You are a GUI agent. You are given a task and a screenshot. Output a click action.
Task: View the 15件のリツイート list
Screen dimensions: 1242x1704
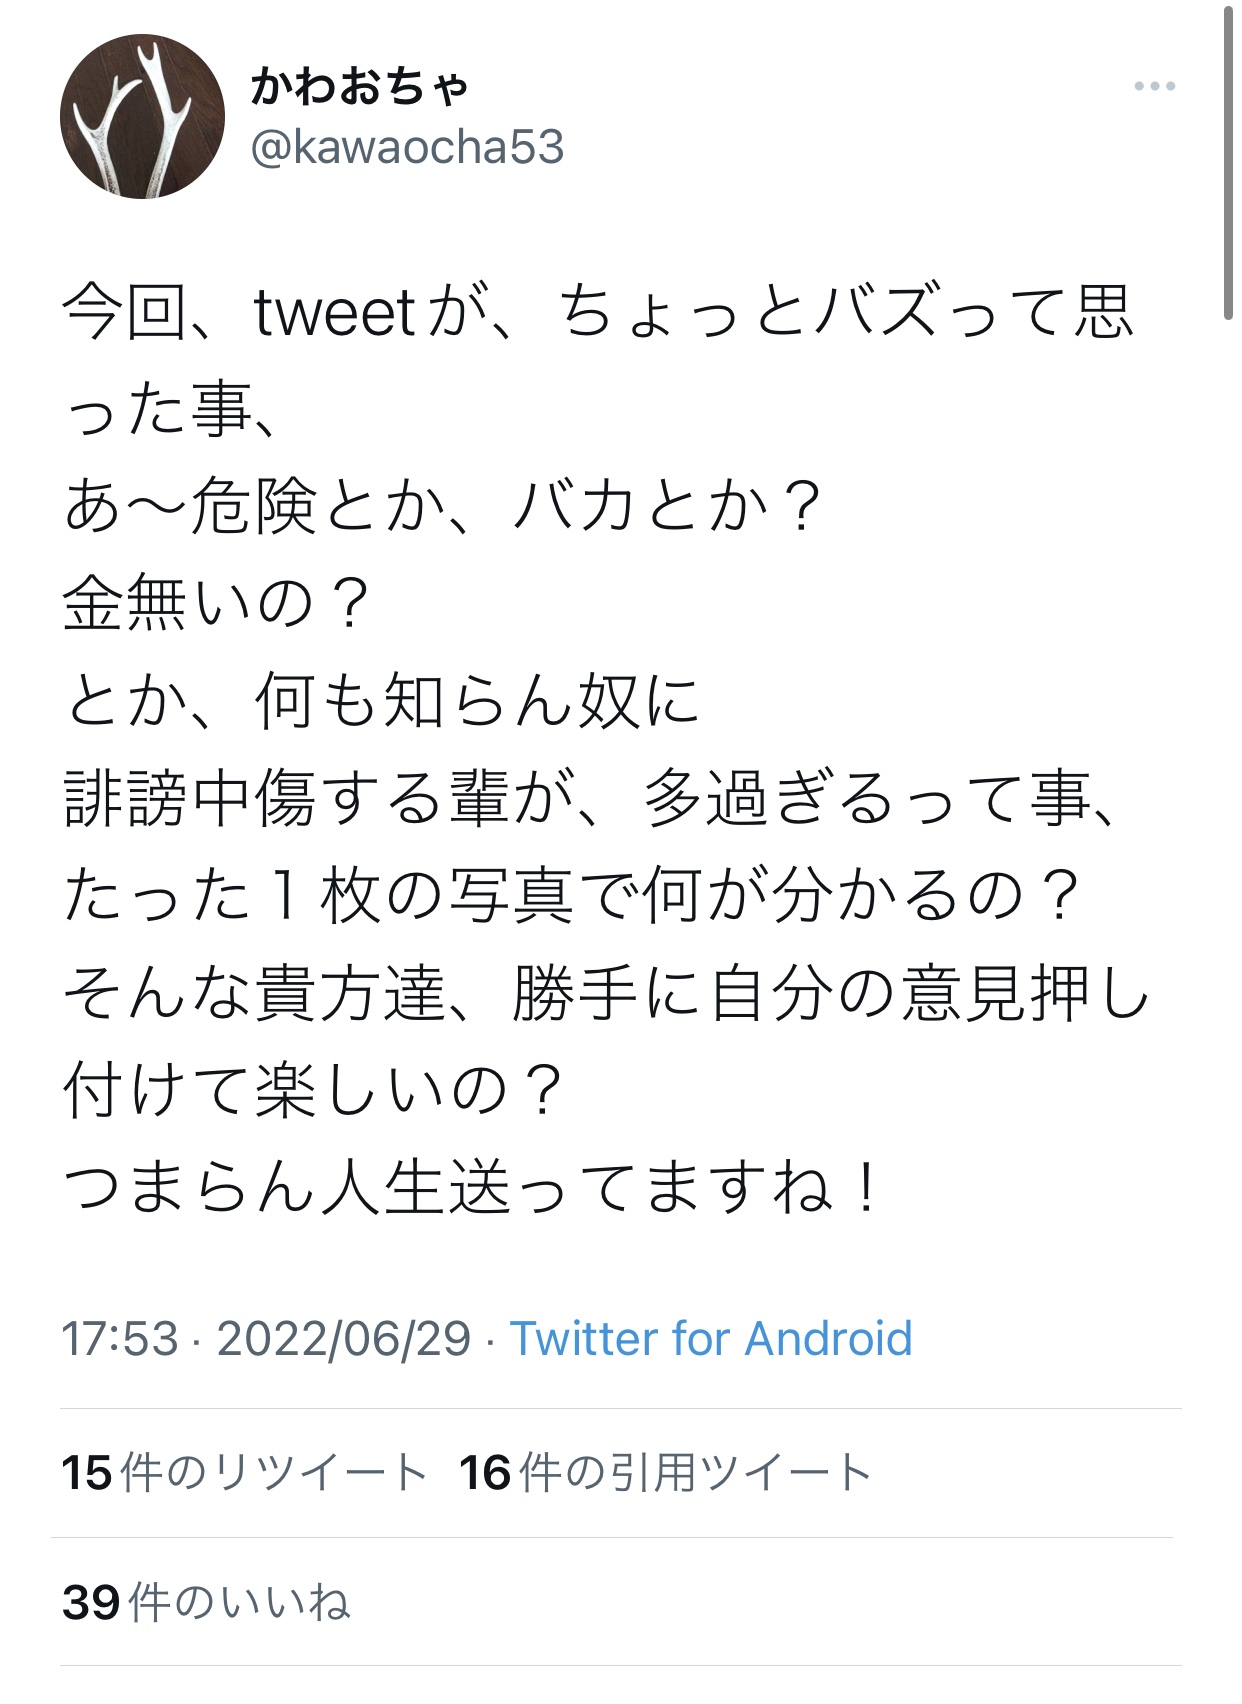coord(245,1472)
